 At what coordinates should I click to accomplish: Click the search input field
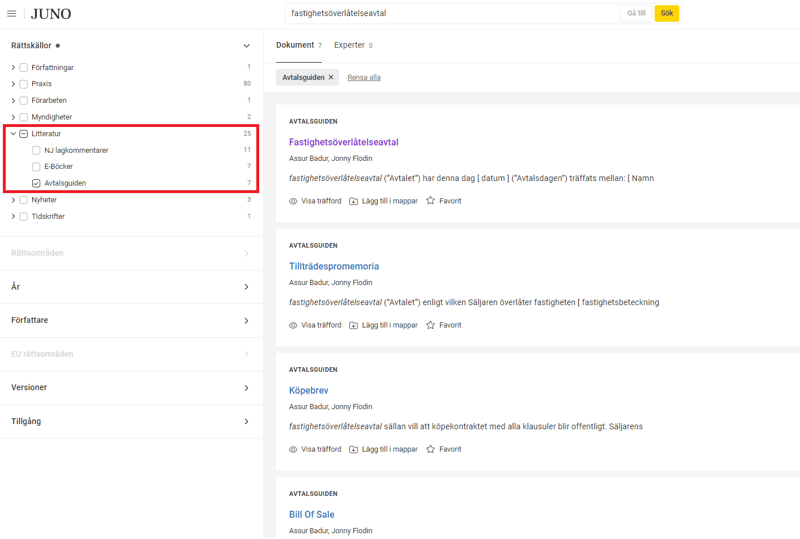click(450, 14)
